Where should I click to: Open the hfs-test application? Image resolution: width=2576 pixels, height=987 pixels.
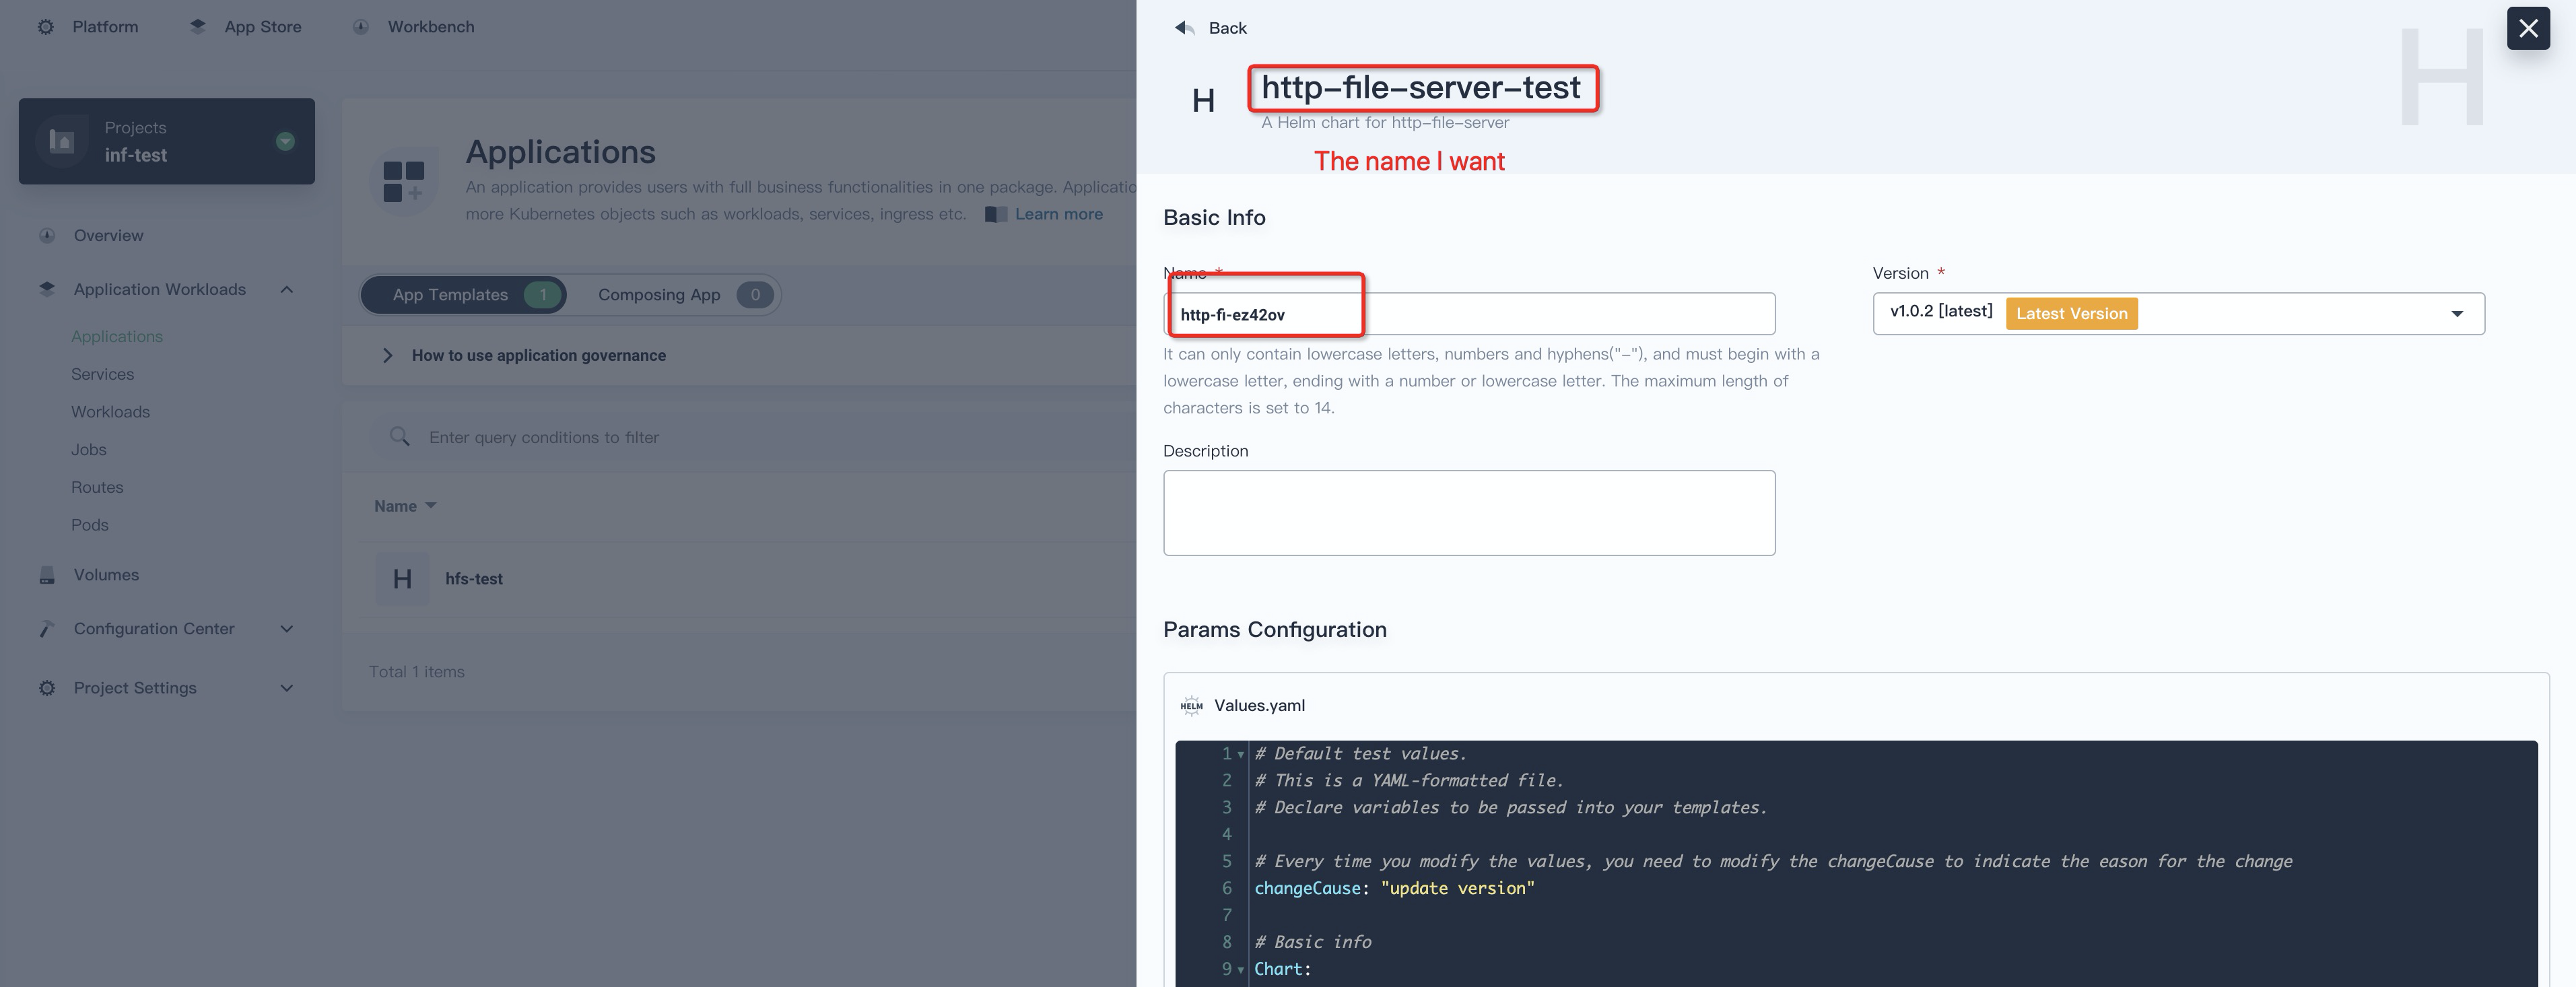click(474, 579)
